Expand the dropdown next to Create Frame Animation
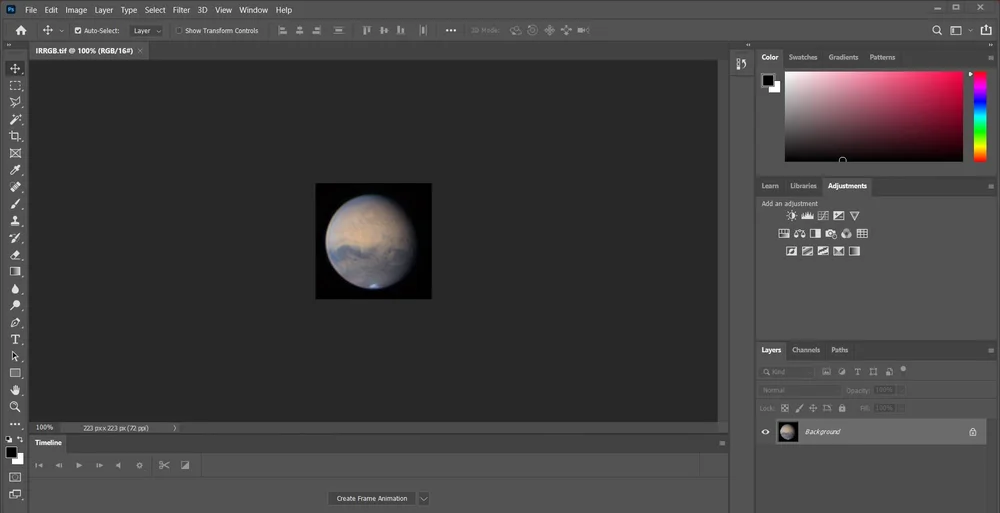The height and width of the screenshot is (513, 1000). tap(423, 498)
